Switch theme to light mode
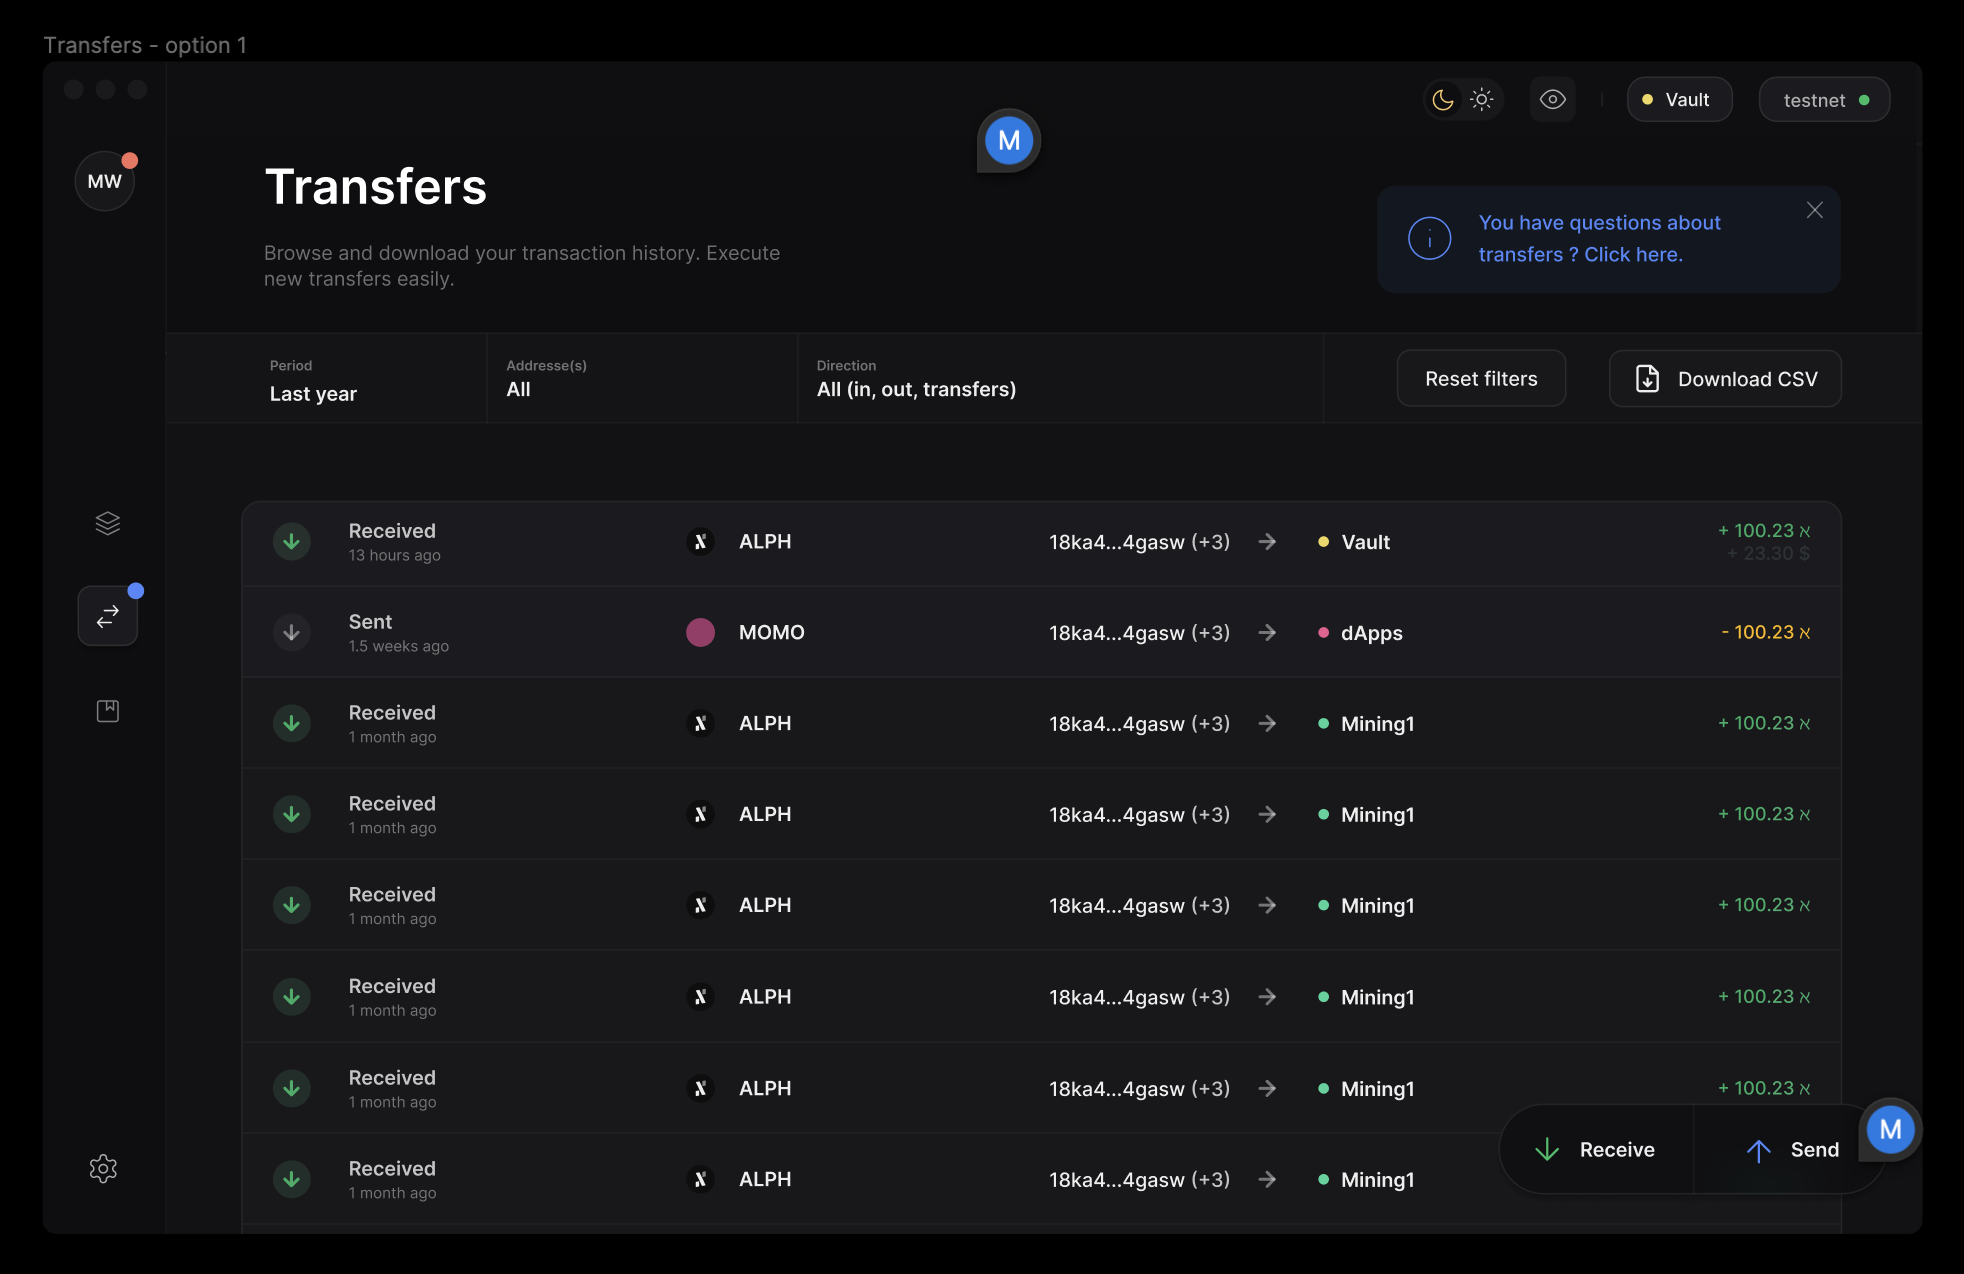Image resolution: width=1964 pixels, height=1274 pixels. [1482, 99]
